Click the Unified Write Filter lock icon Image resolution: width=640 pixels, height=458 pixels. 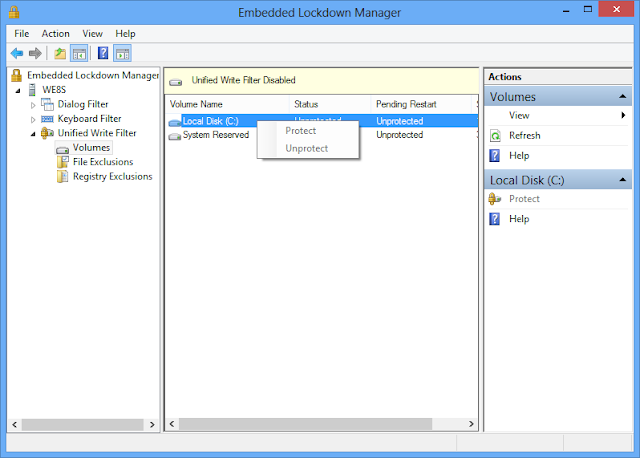click(x=47, y=133)
